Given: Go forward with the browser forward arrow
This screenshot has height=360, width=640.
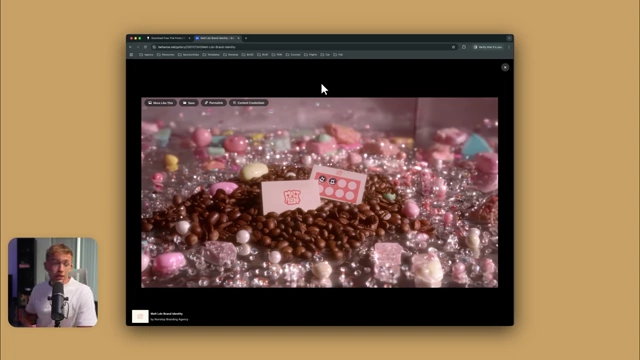Looking at the screenshot, I should click(138, 47).
